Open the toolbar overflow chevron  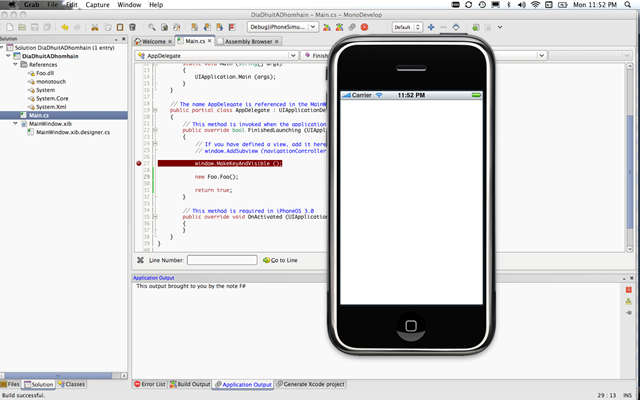click(x=500, y=27)
